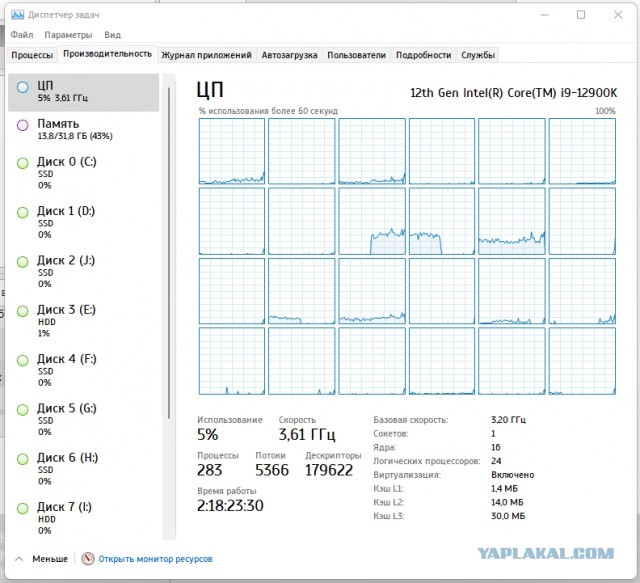Click the first logical processor graph
Screen dimensions: 640x583
[232, 151]
